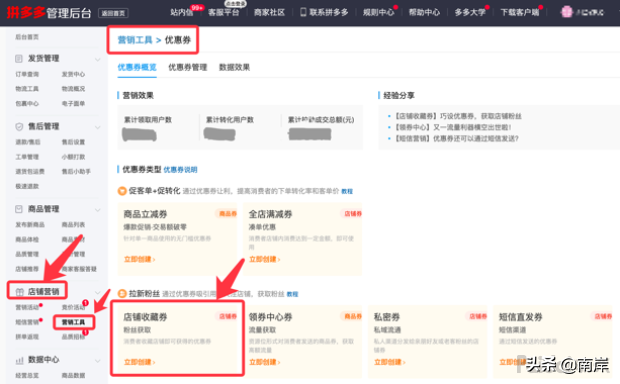620x384 pixels.
Task: Click the 商品管理 box icon
Action: pos(19,209)
